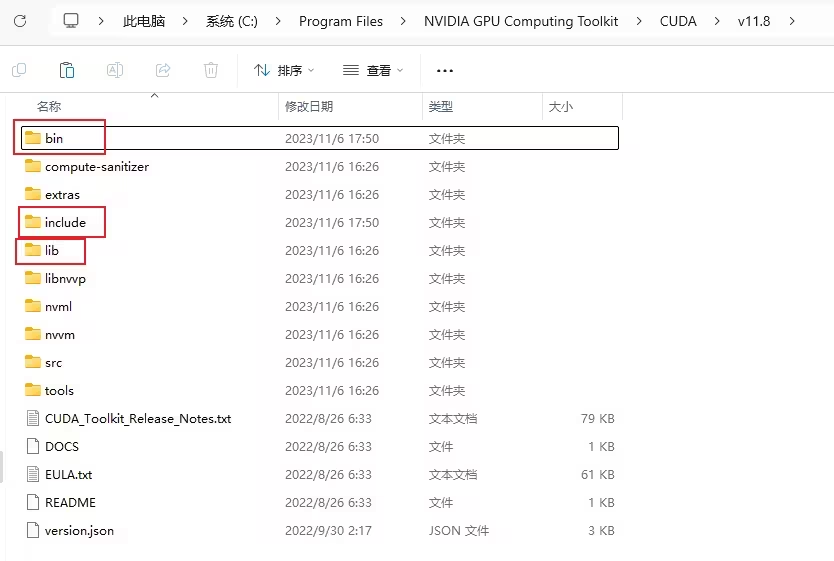The height and width of the screenshot is (561, 834).
Task: Click the README file icon
Action: [33, 503]
